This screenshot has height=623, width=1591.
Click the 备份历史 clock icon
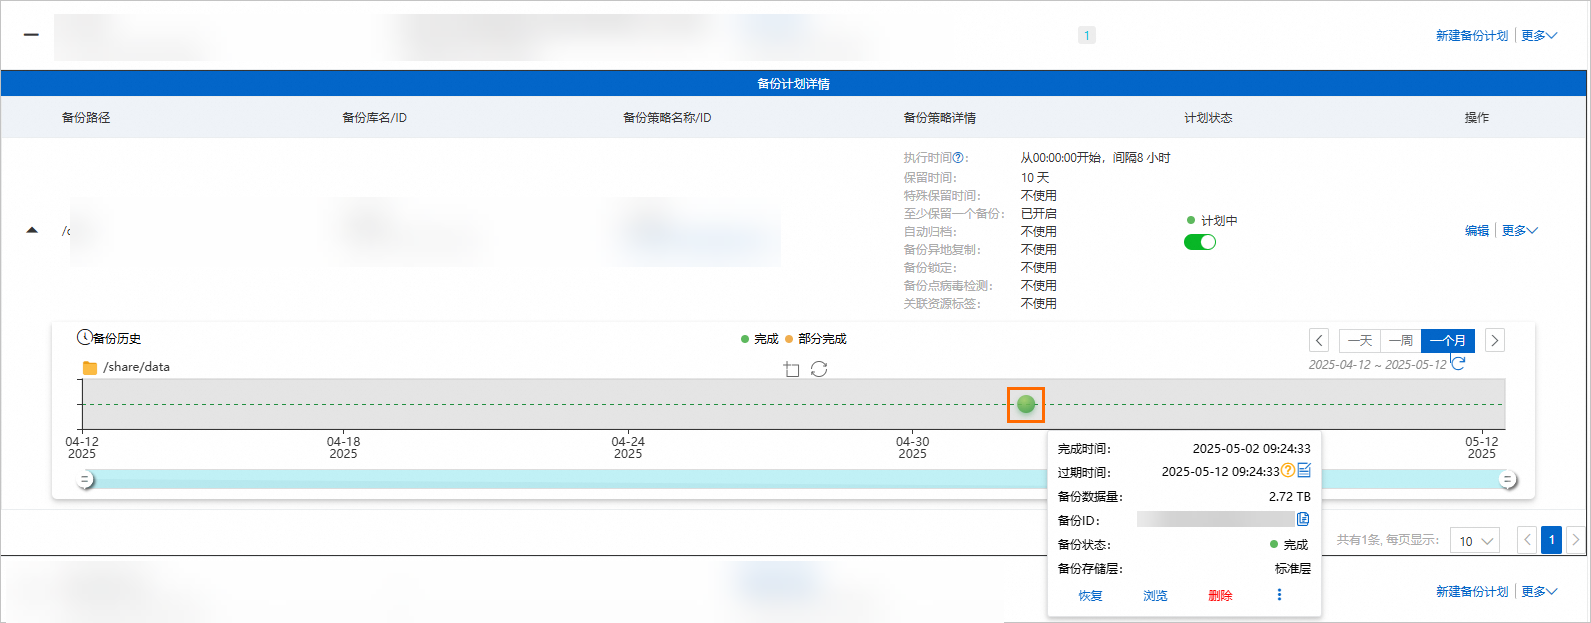click(x=84, y=337)
